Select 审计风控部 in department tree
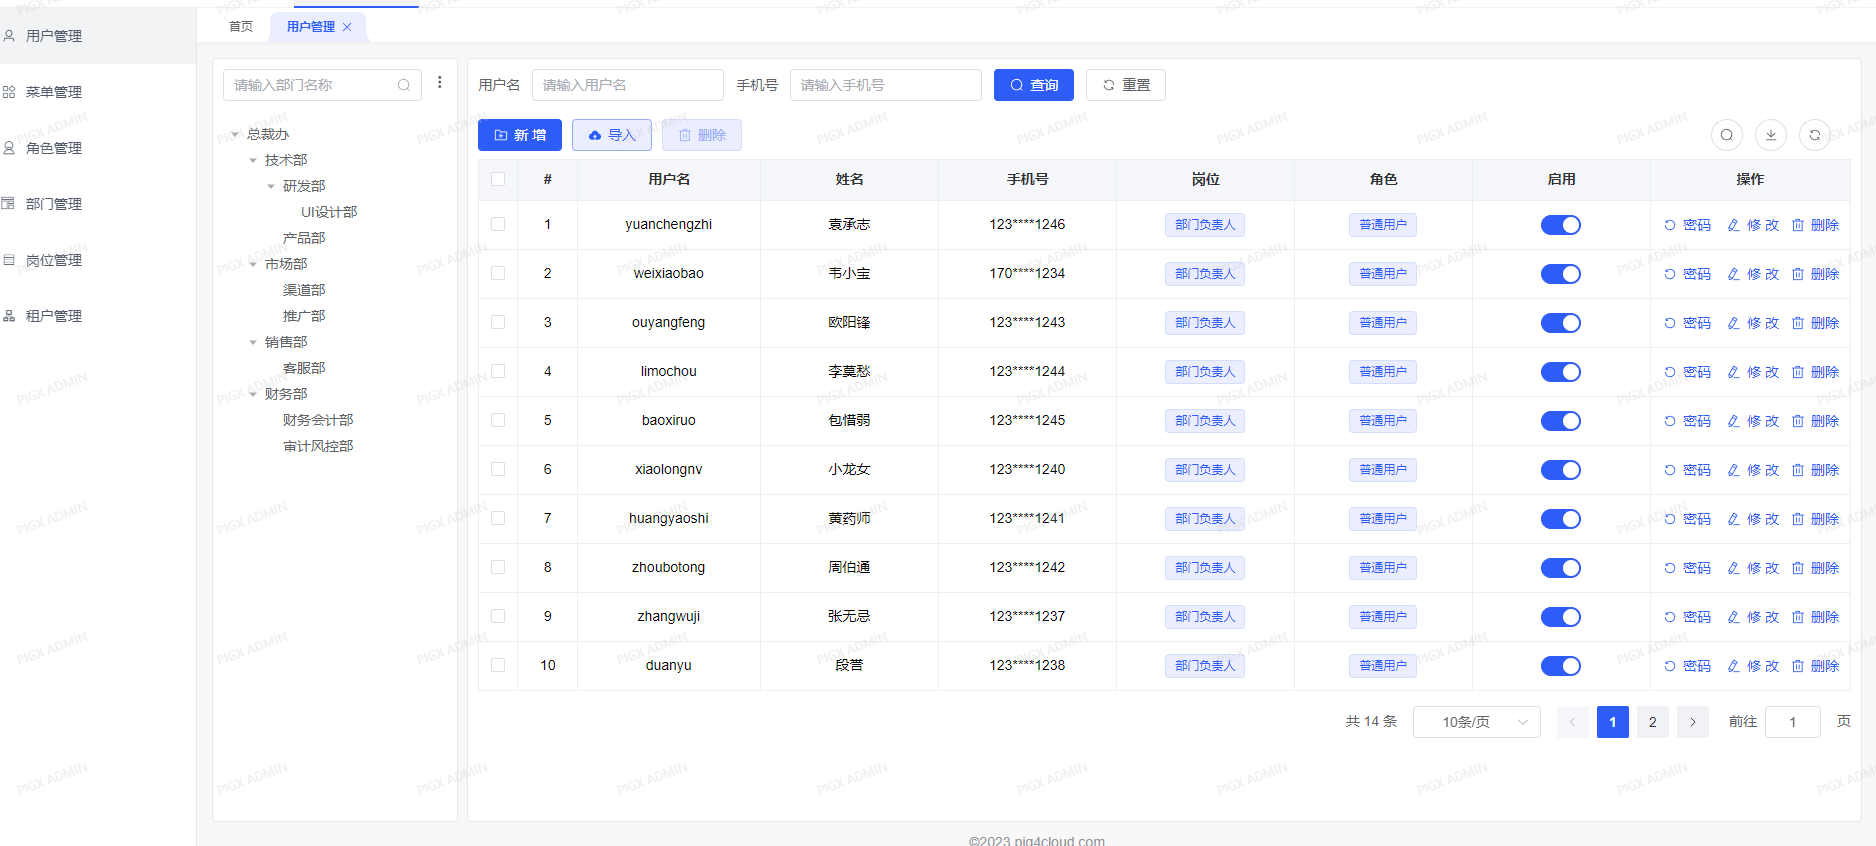Screen dimensions: 1876x846 tap(318, 446)
